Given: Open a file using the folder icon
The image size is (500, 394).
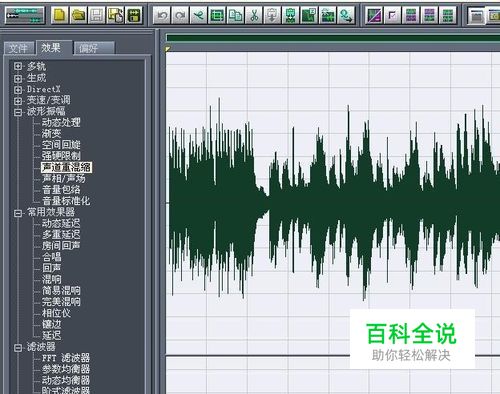Looking at the screenshot, I should (x=78, y=15).
